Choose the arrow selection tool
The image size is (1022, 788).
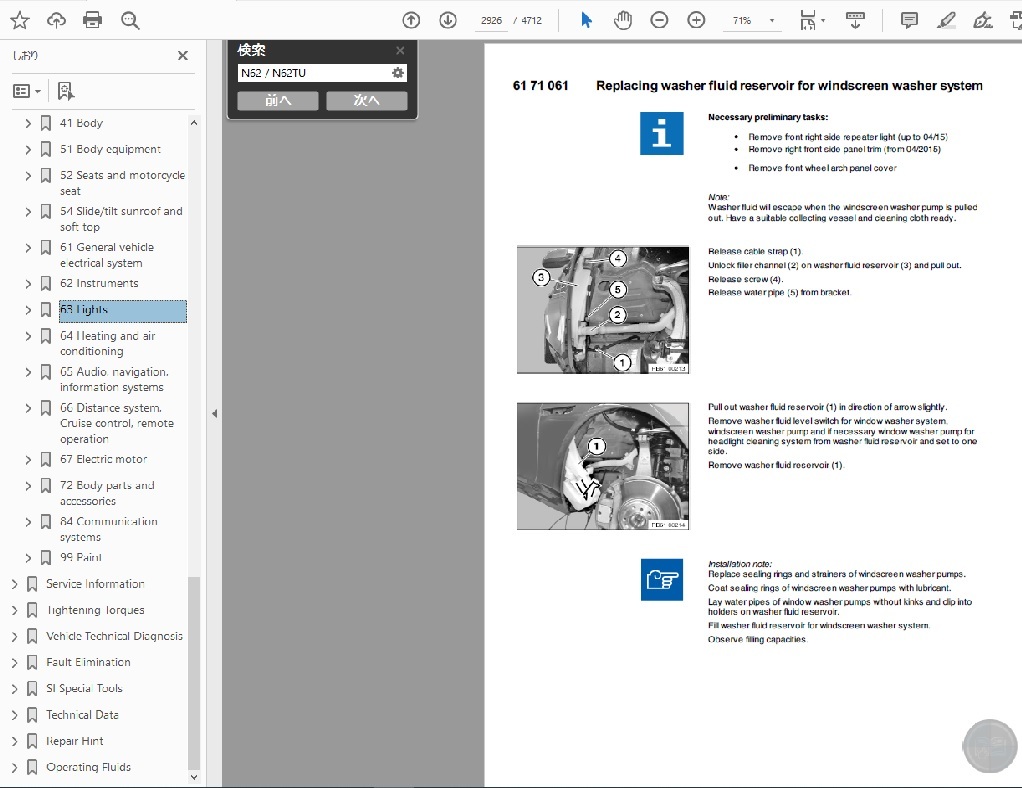tap(586, 20)
